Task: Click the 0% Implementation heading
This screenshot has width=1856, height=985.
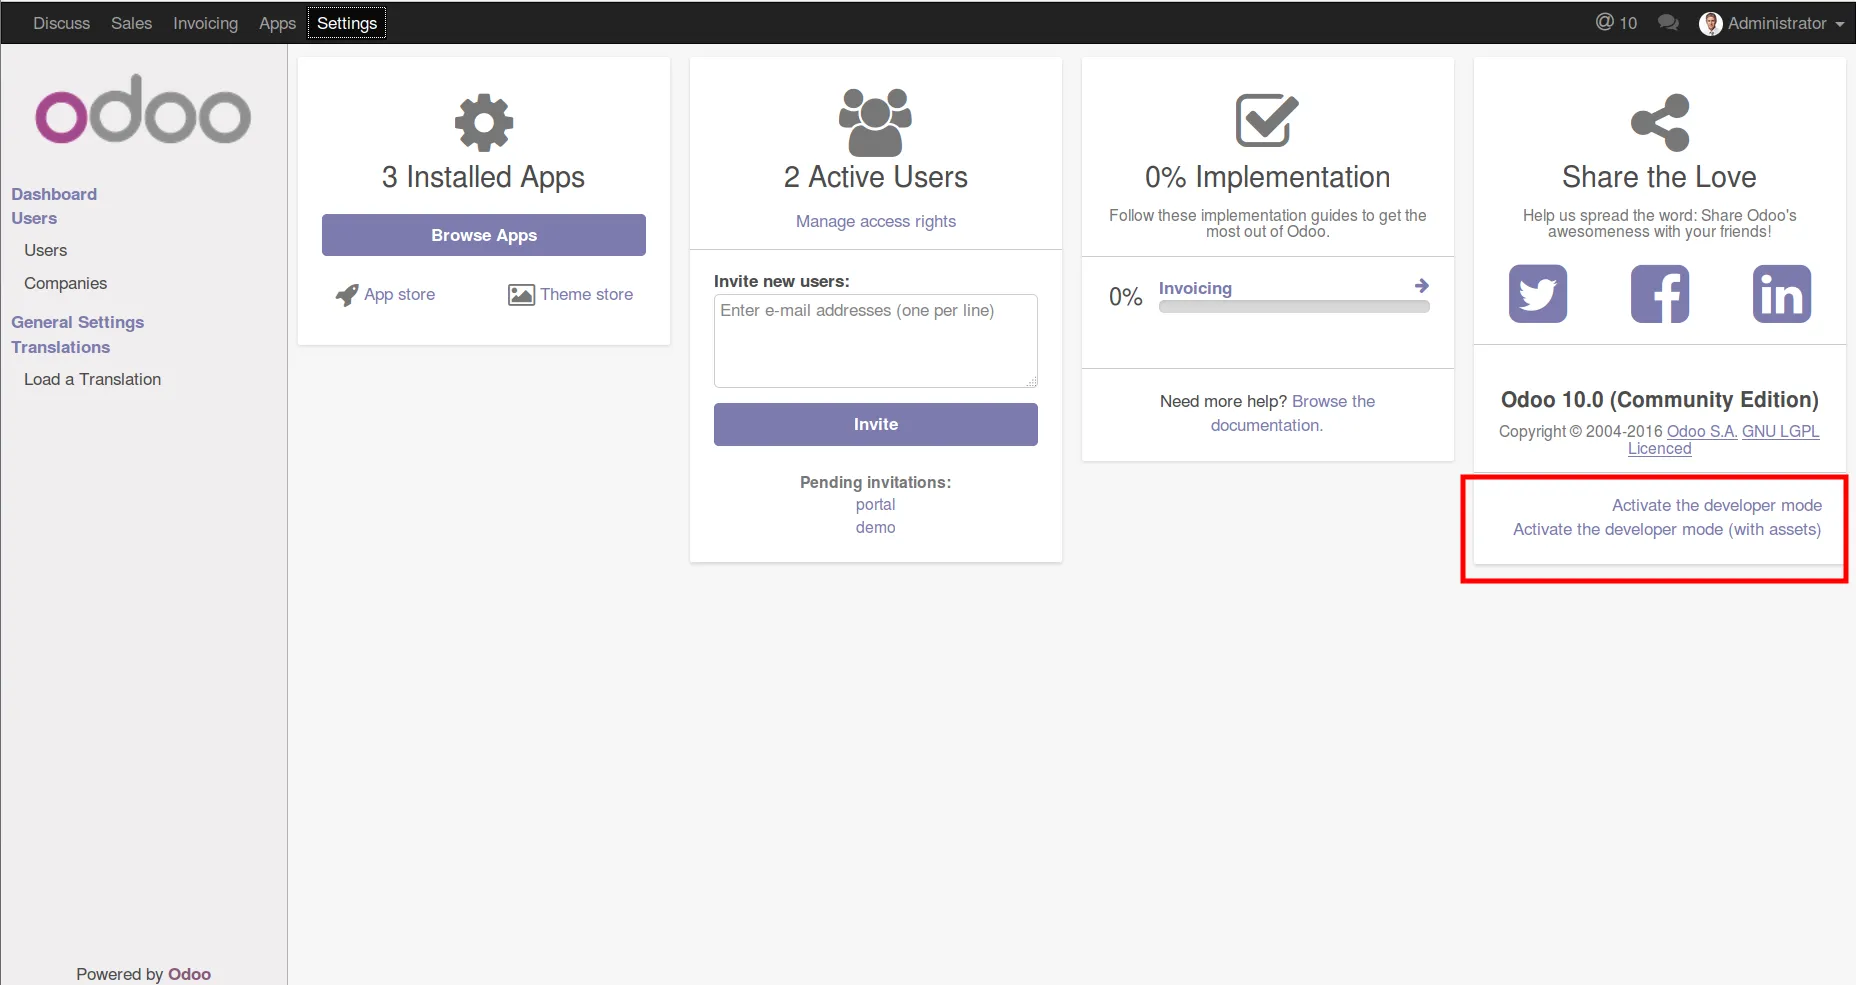Action: (1268, 177)
